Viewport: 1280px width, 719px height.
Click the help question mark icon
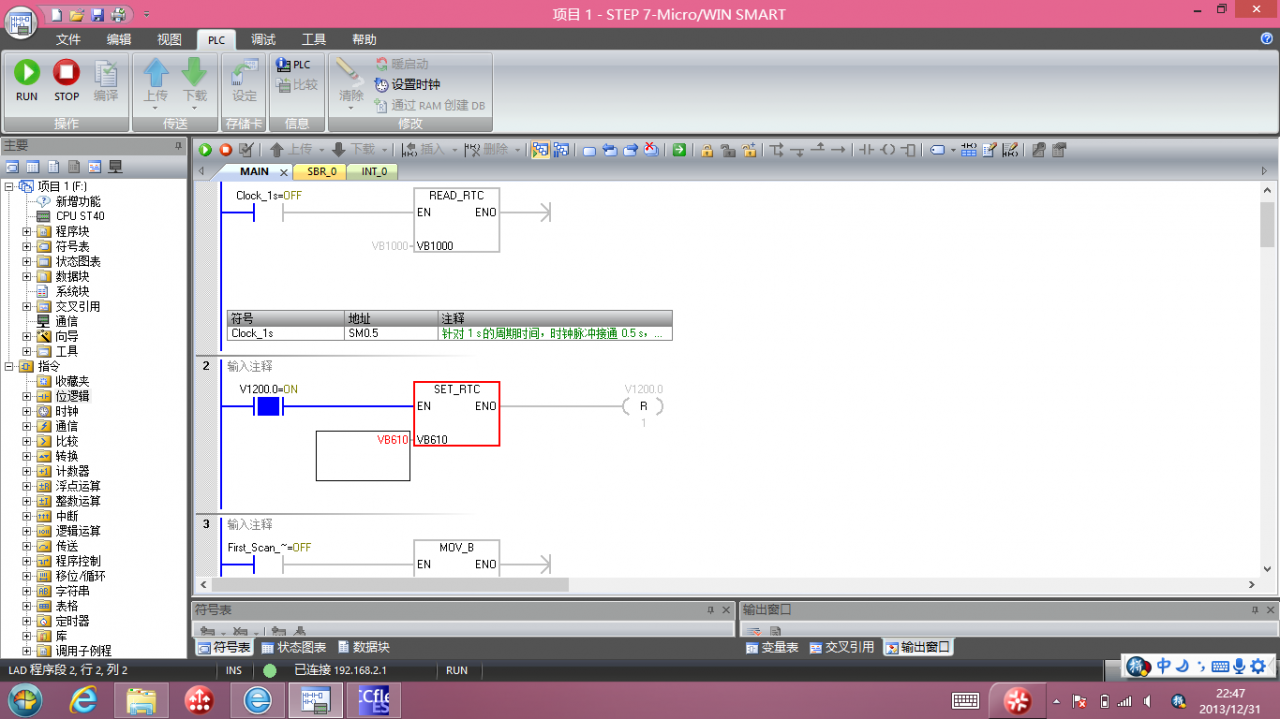[x=1267, y=39]
